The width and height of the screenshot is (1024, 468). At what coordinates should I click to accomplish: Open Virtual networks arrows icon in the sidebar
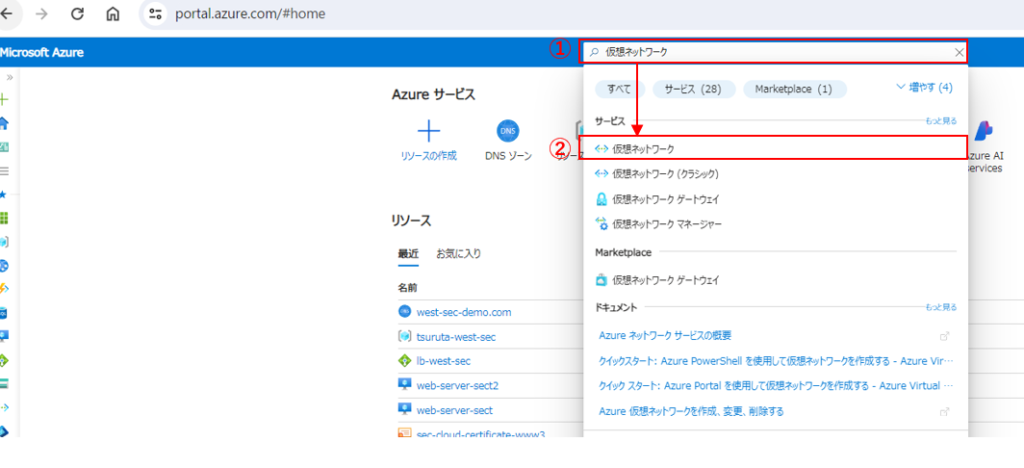4,407
